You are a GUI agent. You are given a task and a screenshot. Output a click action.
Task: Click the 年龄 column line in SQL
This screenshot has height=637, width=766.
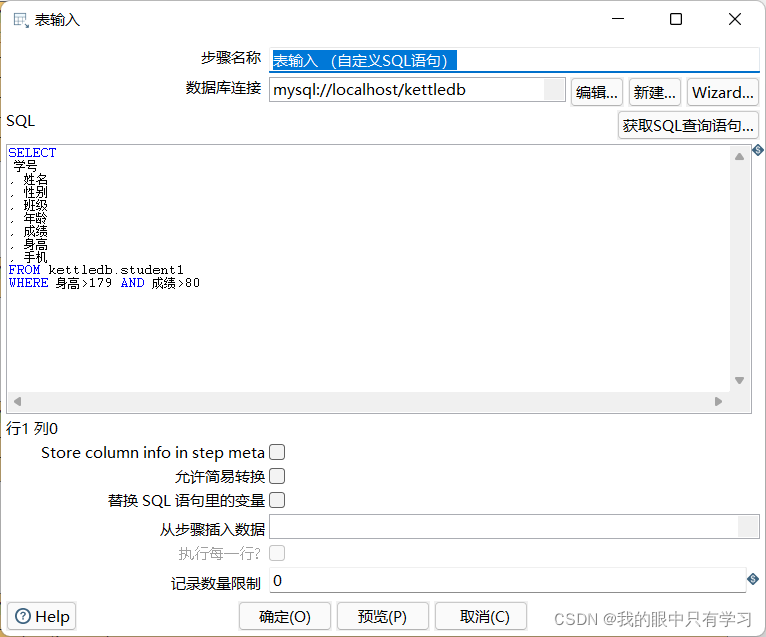(x=36, y=218)
